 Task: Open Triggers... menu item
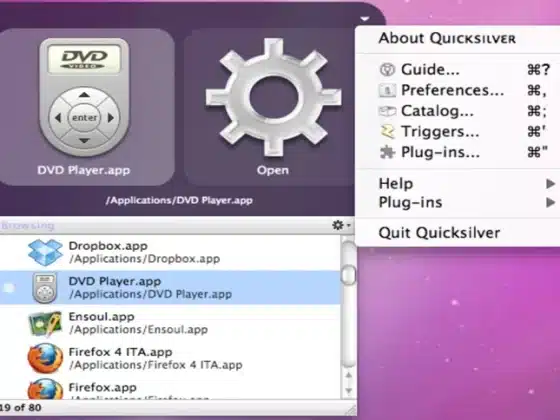[x=458, y=131]
